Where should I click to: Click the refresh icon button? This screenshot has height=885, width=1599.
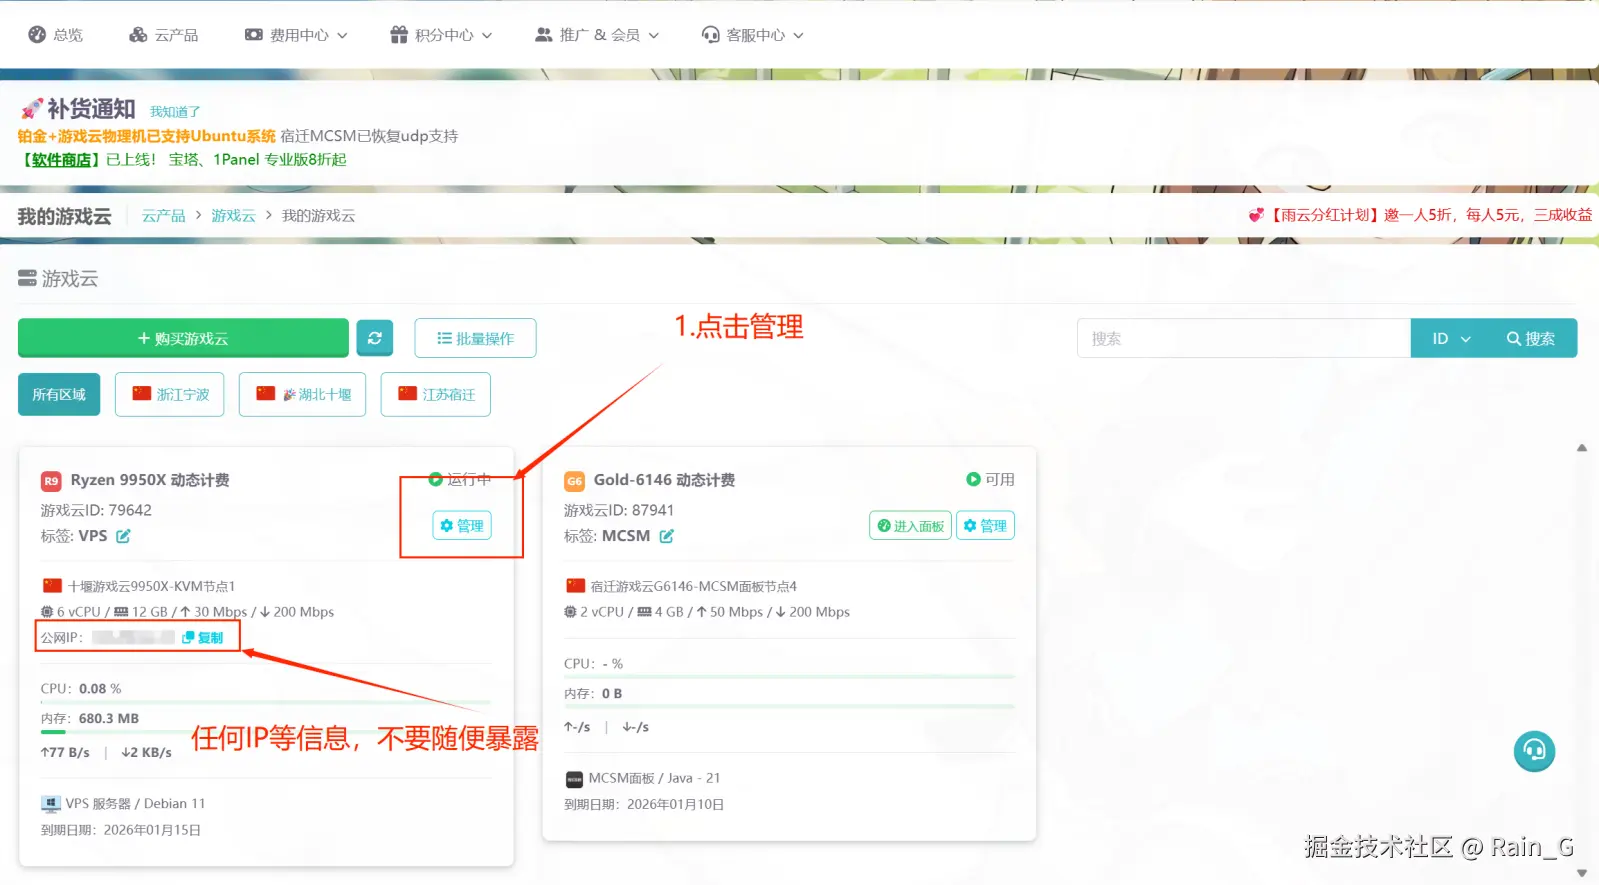[374, 338]
